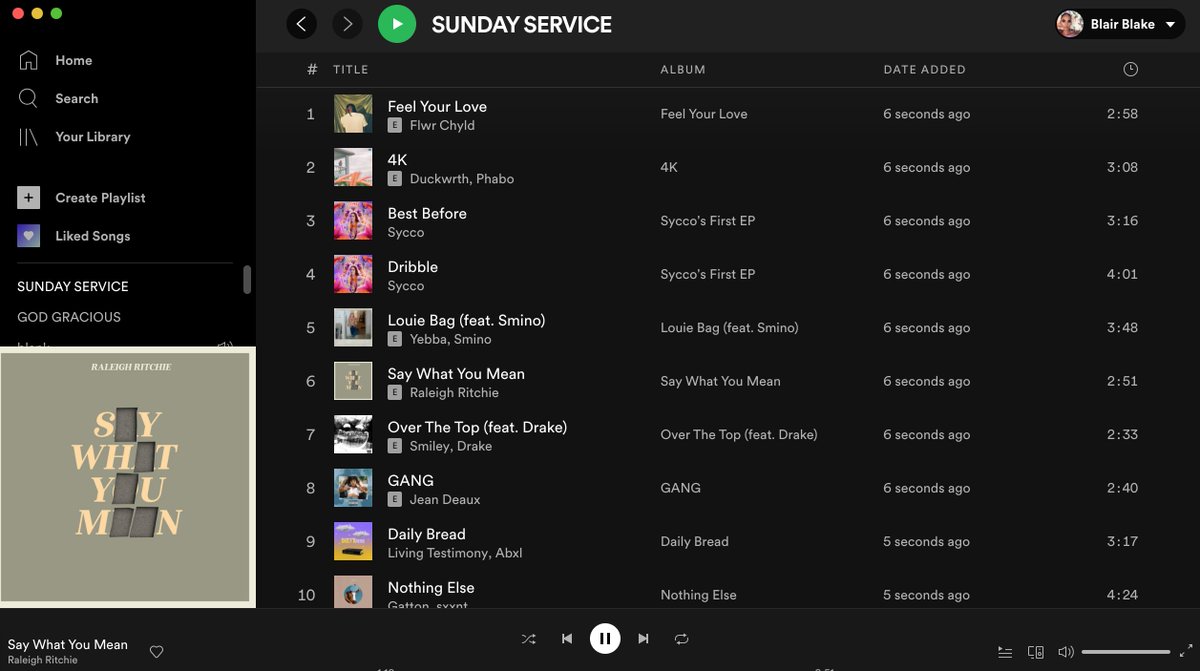
Task: Sort tracks by the DATE ADDED column header
Action: [924, 69]
